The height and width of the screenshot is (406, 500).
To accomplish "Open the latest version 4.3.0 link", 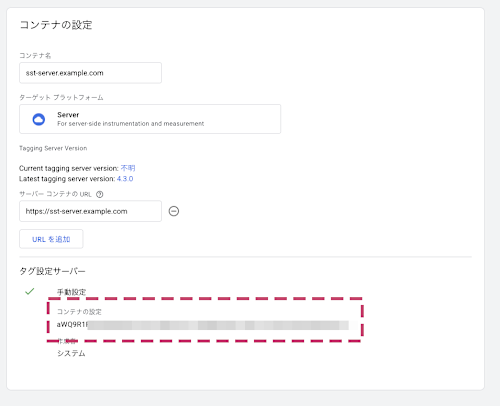I will [125, 179].
